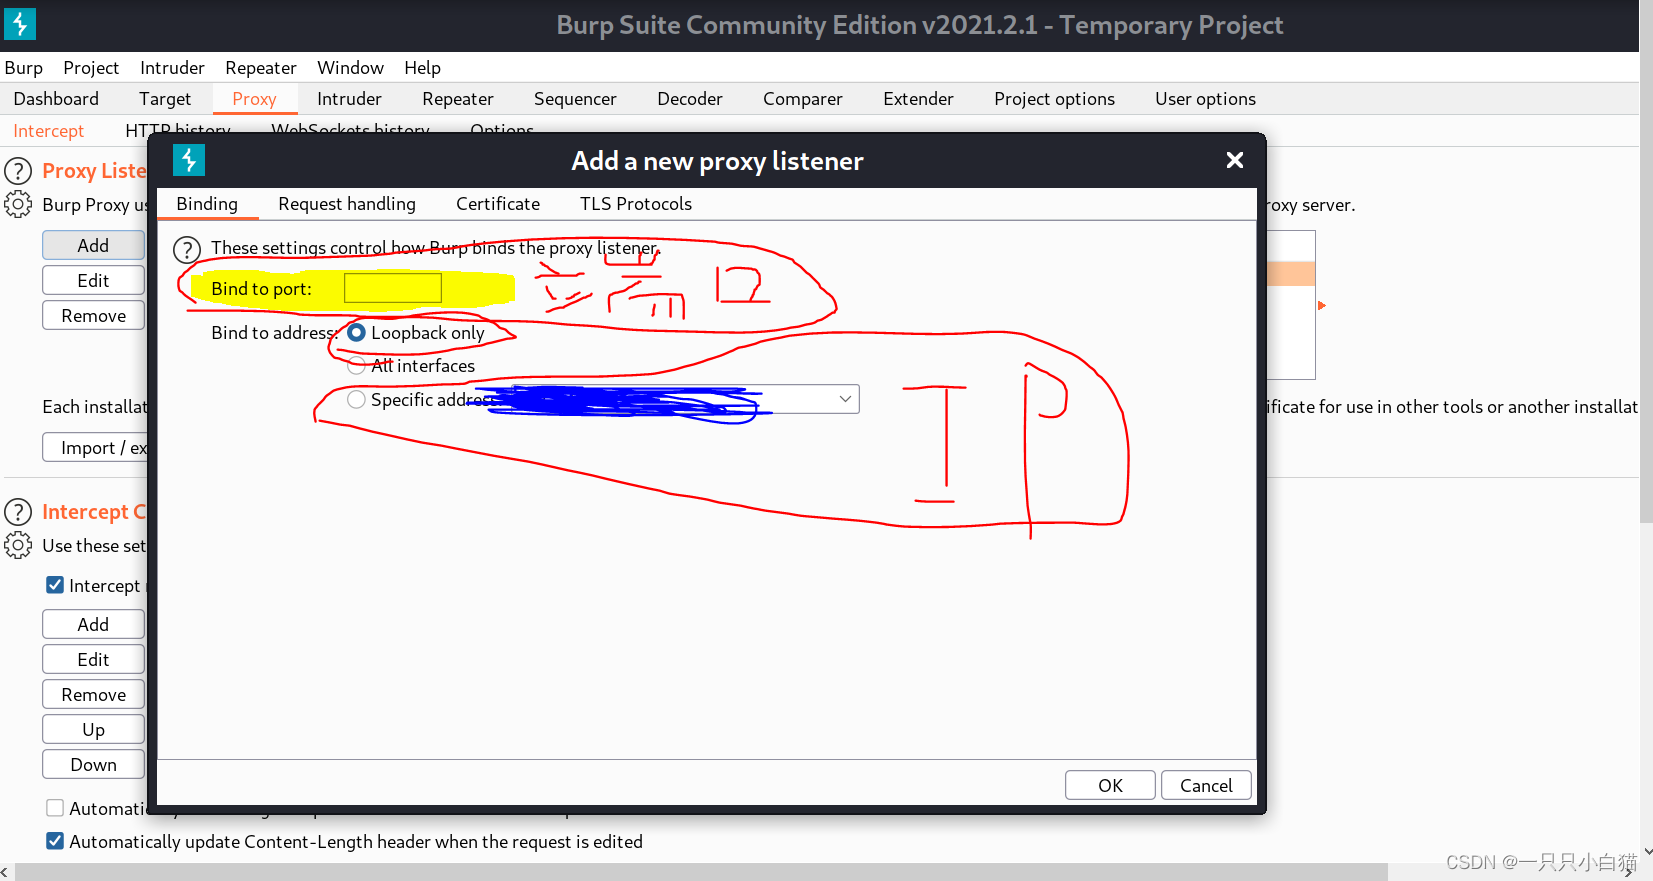The height and width of the screenshot is (881, 1653).
Task: Open the Window menu
Action: point(350,68)
